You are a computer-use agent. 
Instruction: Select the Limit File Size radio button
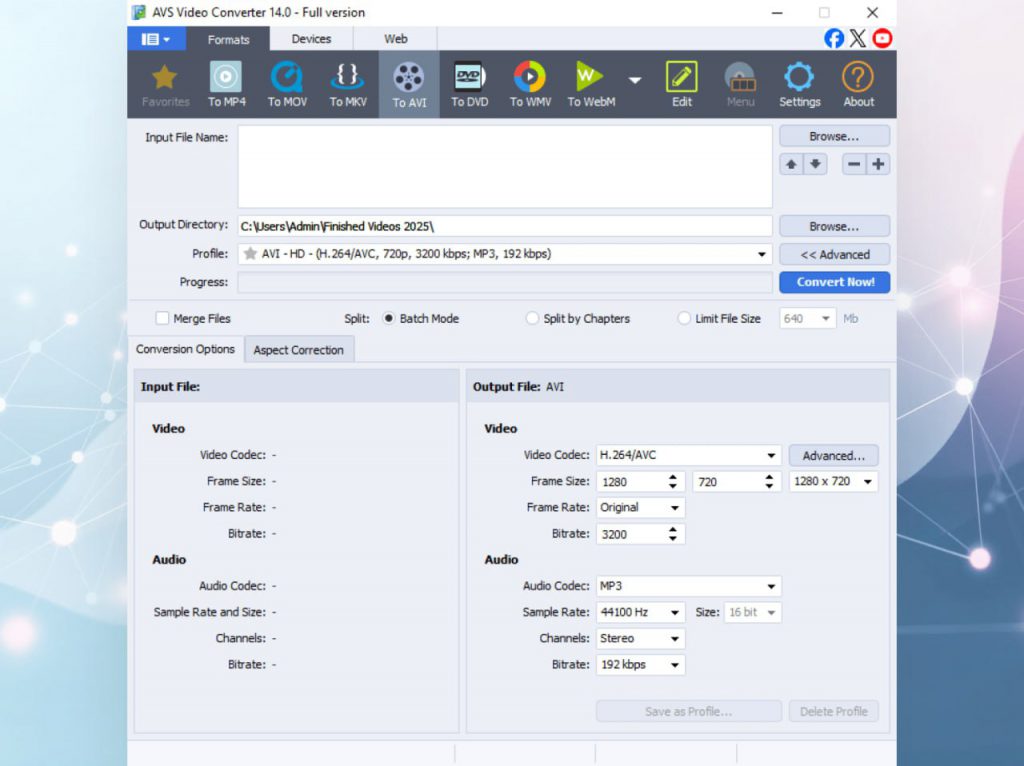(684, 319)
